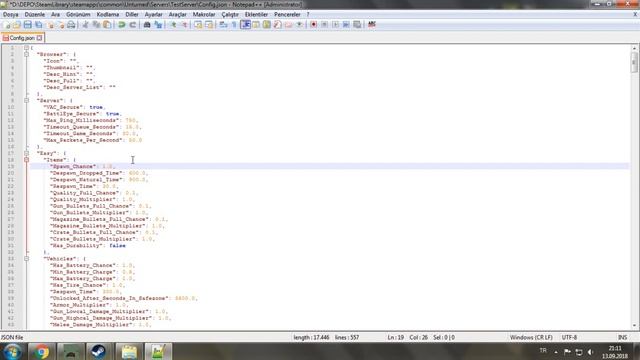640x360 pixels.
Task: Collapse the "Server" block fold marker
Action: click(x=27, y=100)
